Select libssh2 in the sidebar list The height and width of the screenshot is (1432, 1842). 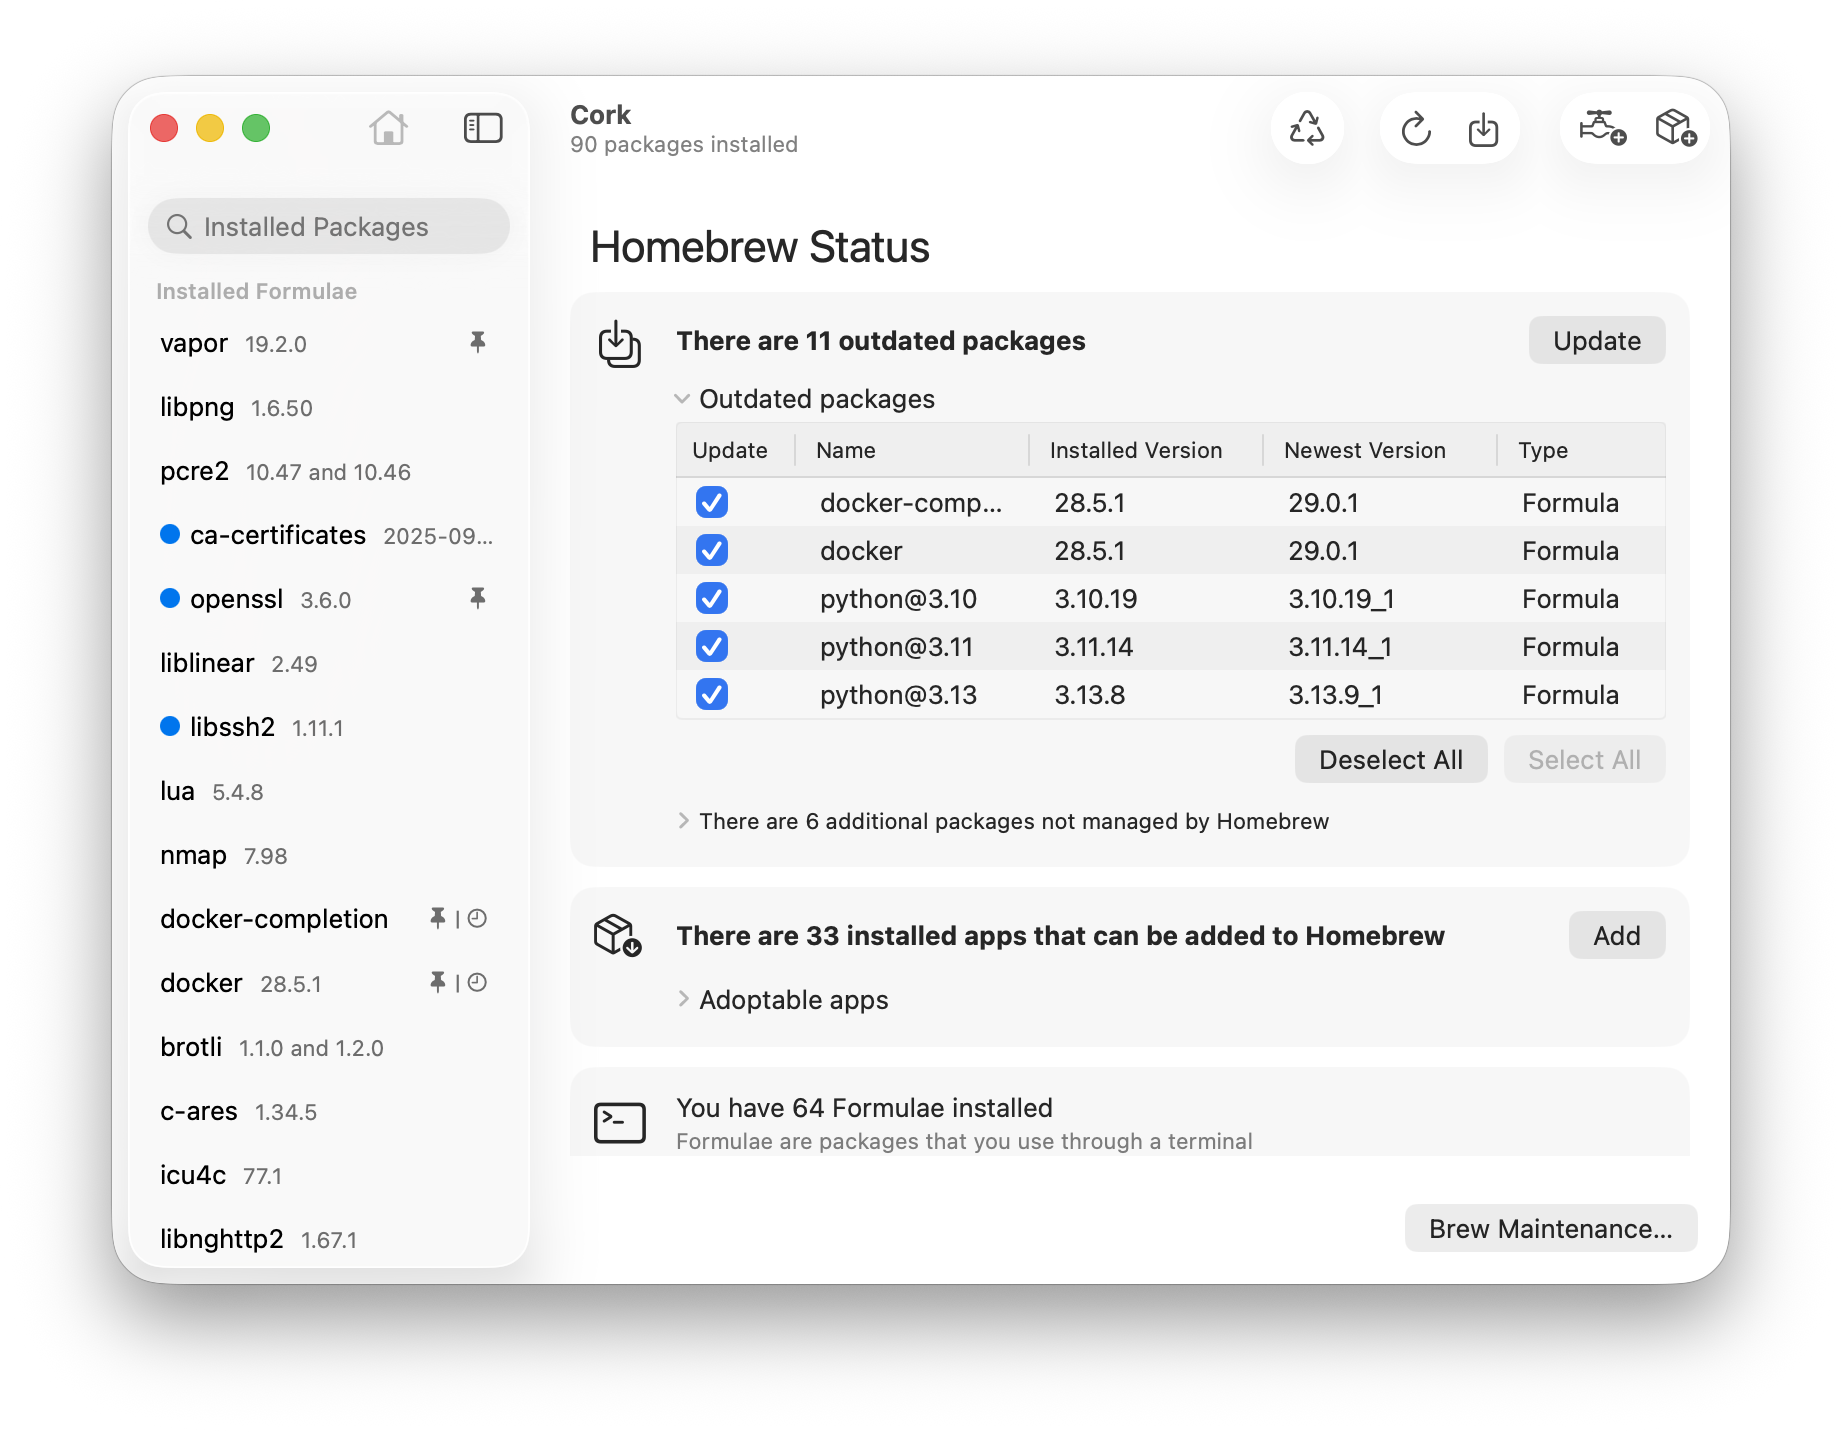(232, 728)
